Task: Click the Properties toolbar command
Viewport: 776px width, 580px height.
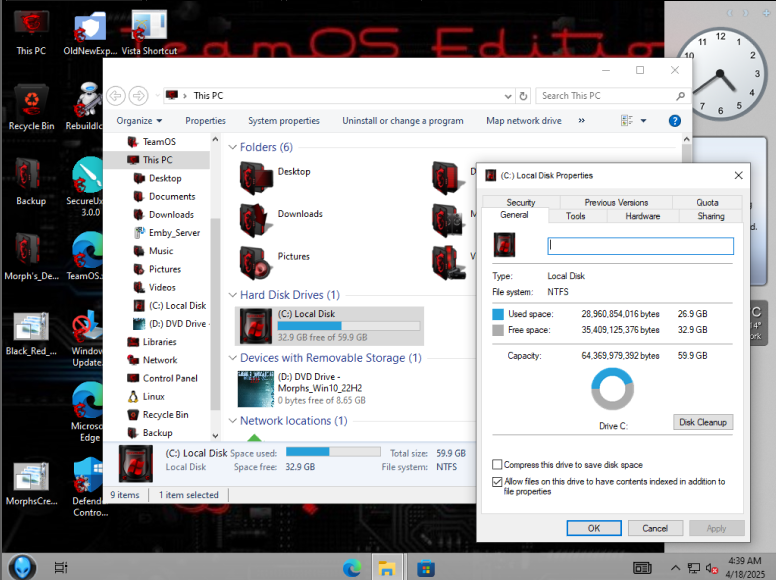Action: pos(205,121)
